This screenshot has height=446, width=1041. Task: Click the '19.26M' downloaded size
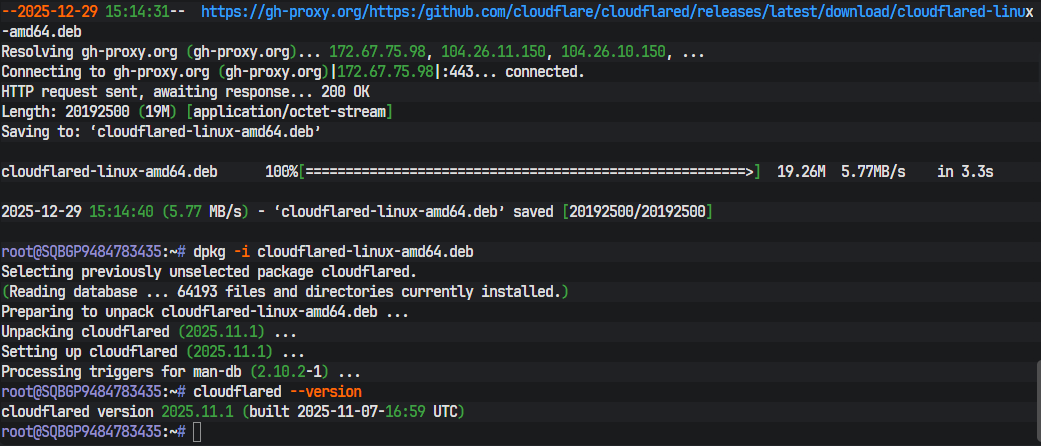click(x=801, y=172)
